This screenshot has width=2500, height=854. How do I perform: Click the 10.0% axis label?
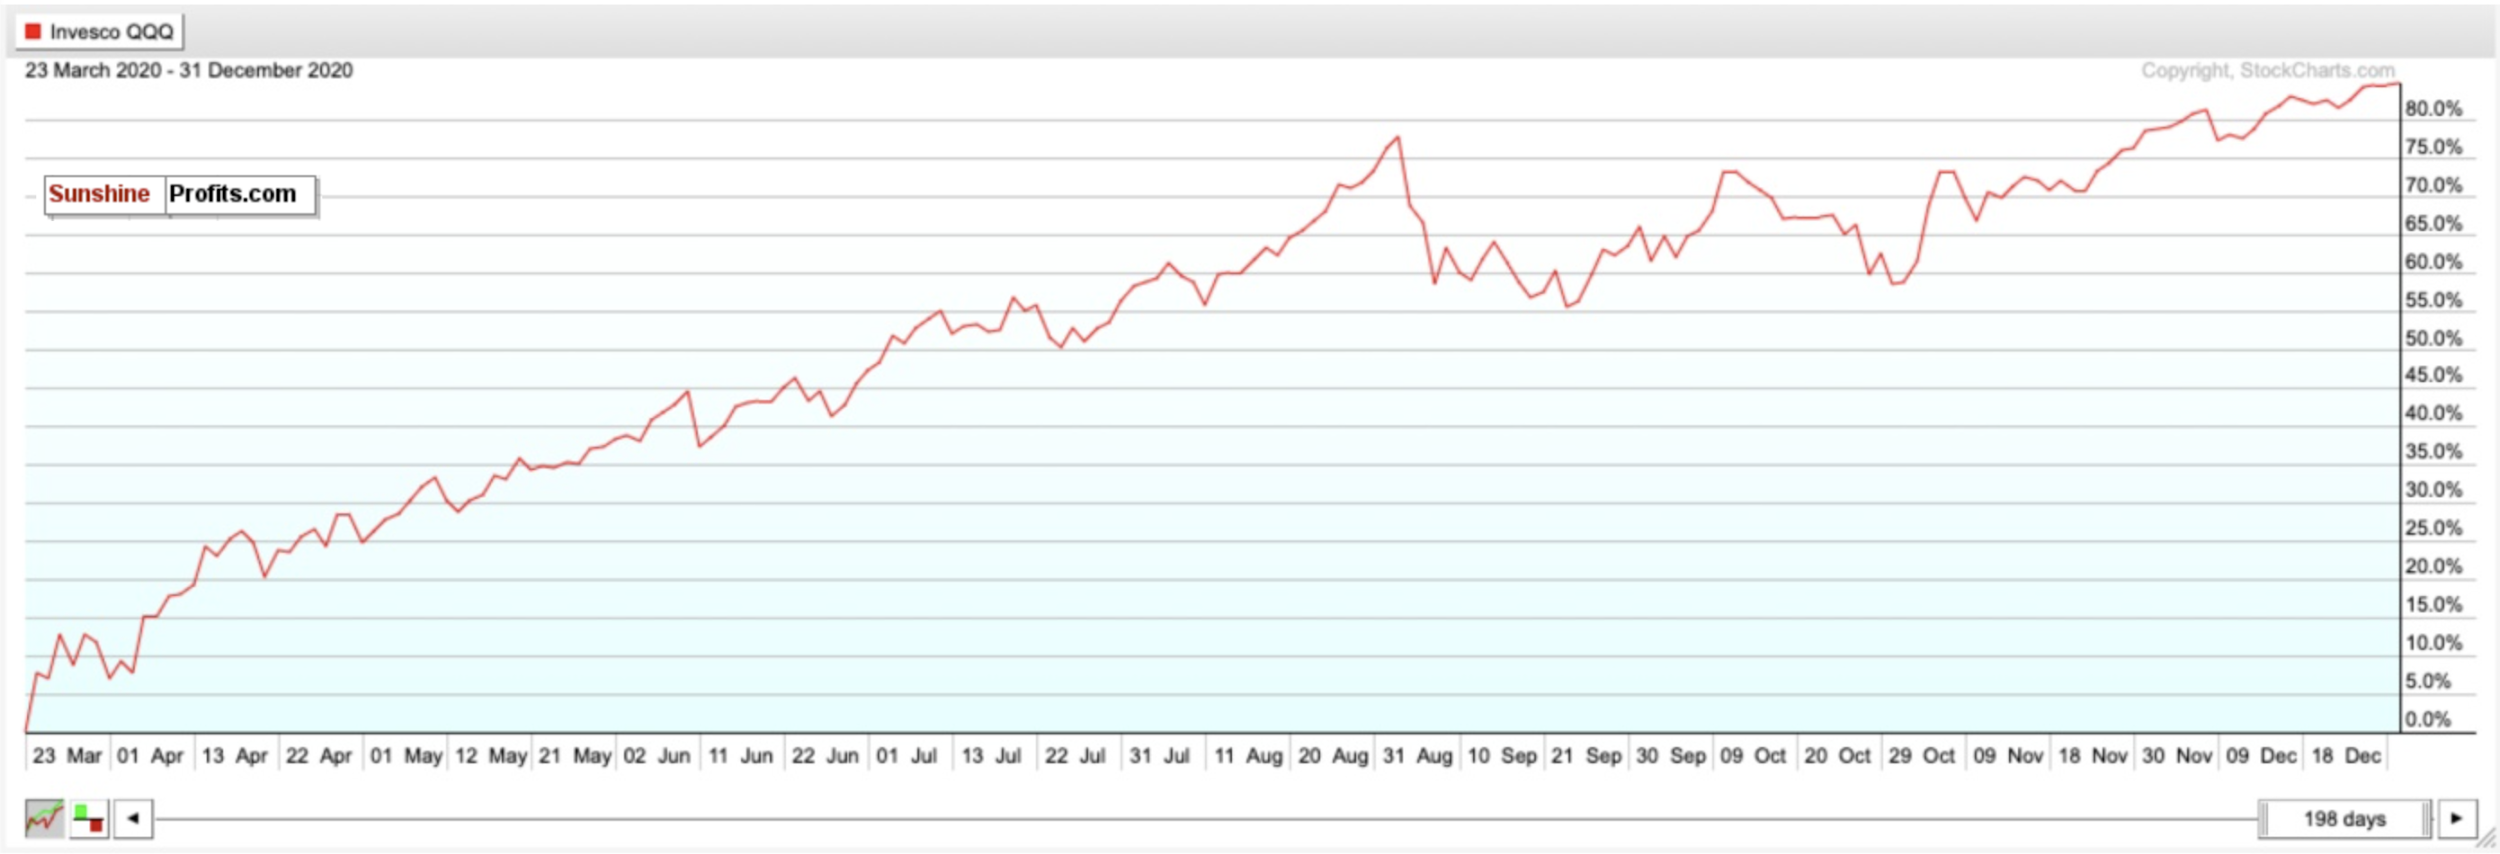(x=2433, y=643)
